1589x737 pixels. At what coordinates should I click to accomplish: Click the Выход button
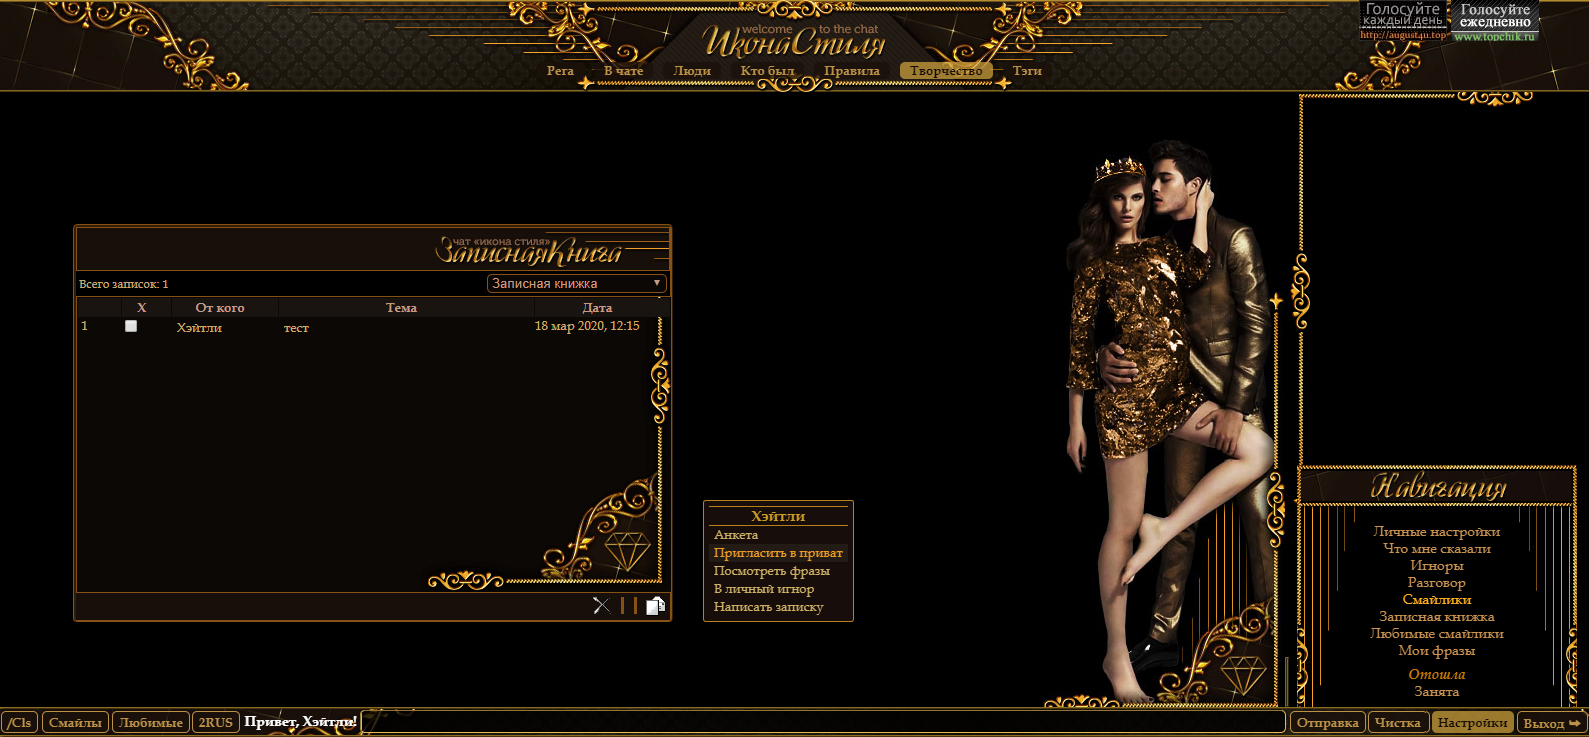pyautogui.click(x=1551, y=722)
